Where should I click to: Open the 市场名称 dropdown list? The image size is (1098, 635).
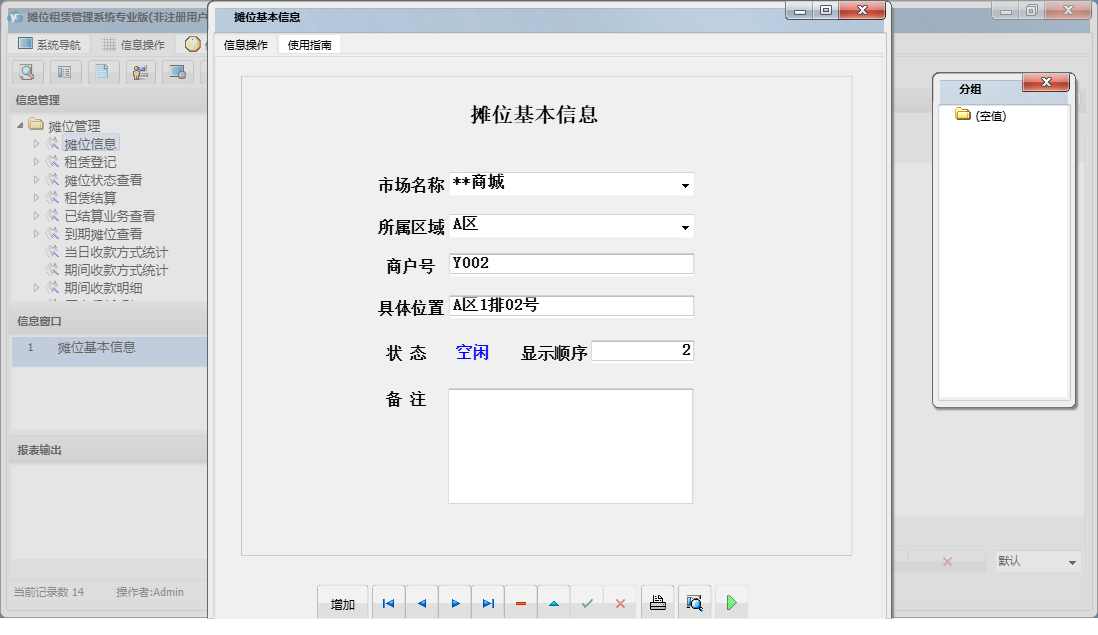tap(685, 184)
